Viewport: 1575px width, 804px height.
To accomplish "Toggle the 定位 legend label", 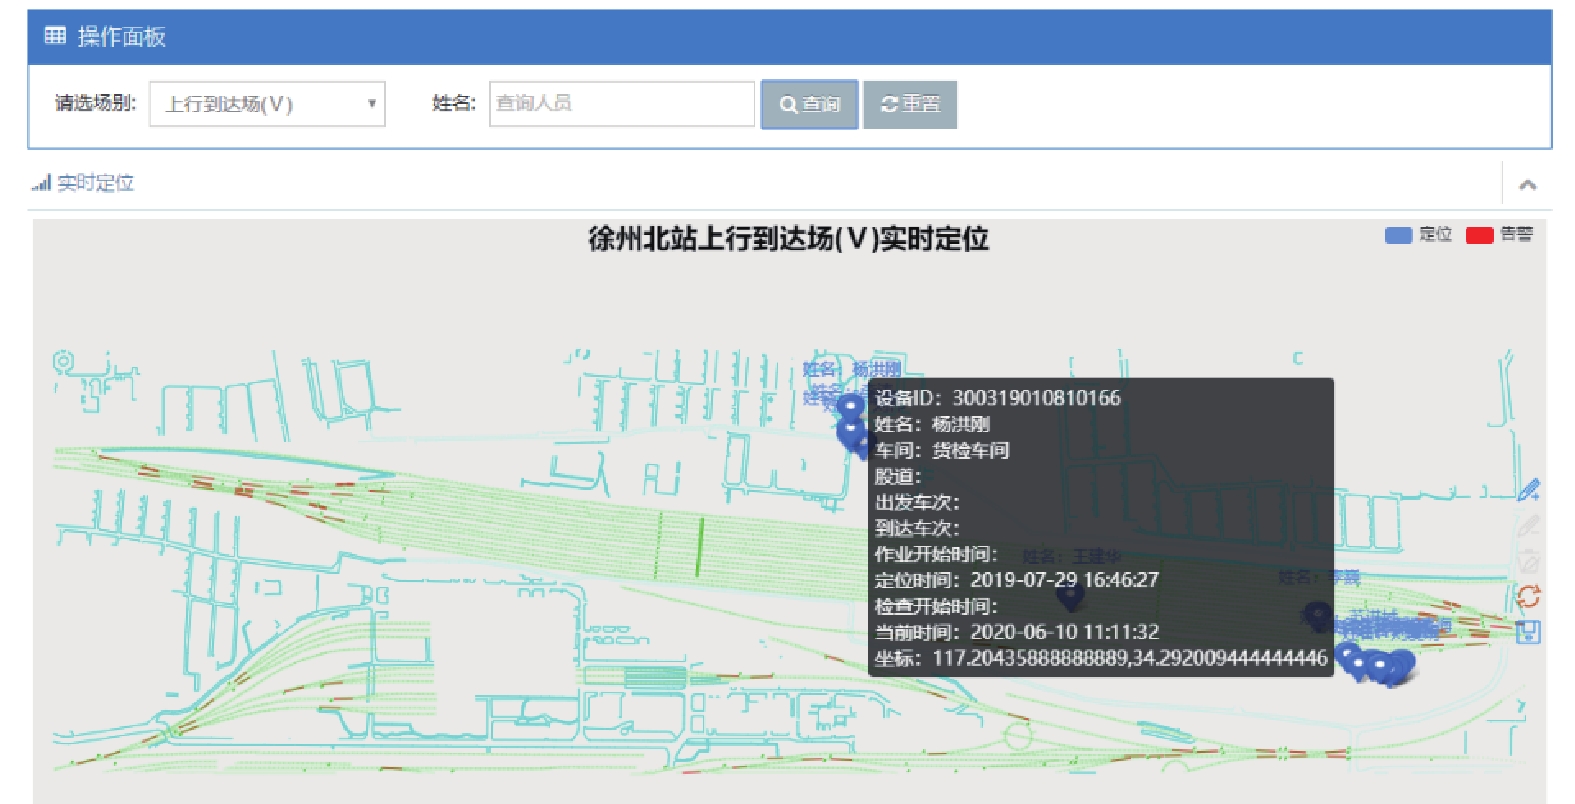I will (x=1435, y=234).
